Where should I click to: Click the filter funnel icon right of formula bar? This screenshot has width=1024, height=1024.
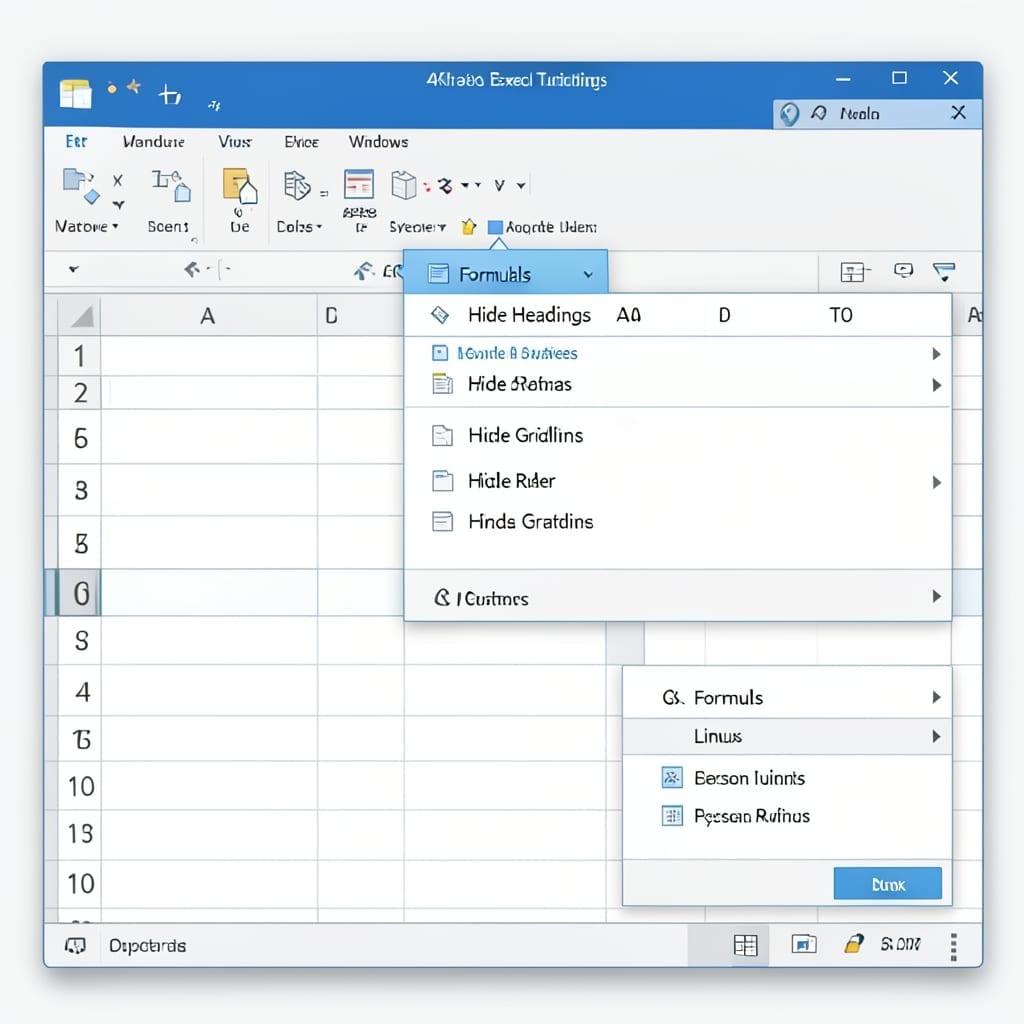click(944, 272)
